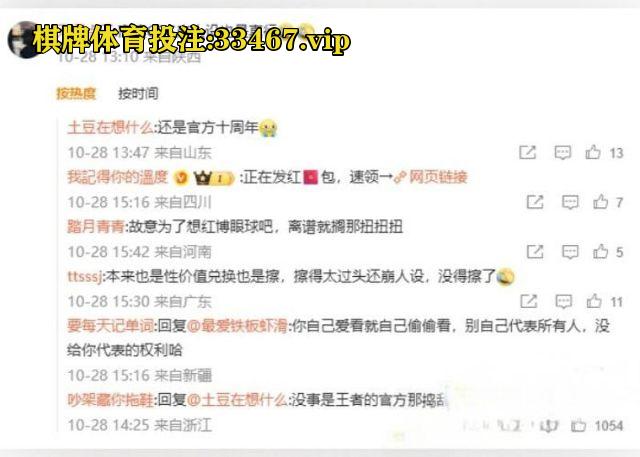Open reply on the 10-28 15:16 四川 comment

click(x=570, y=202)
